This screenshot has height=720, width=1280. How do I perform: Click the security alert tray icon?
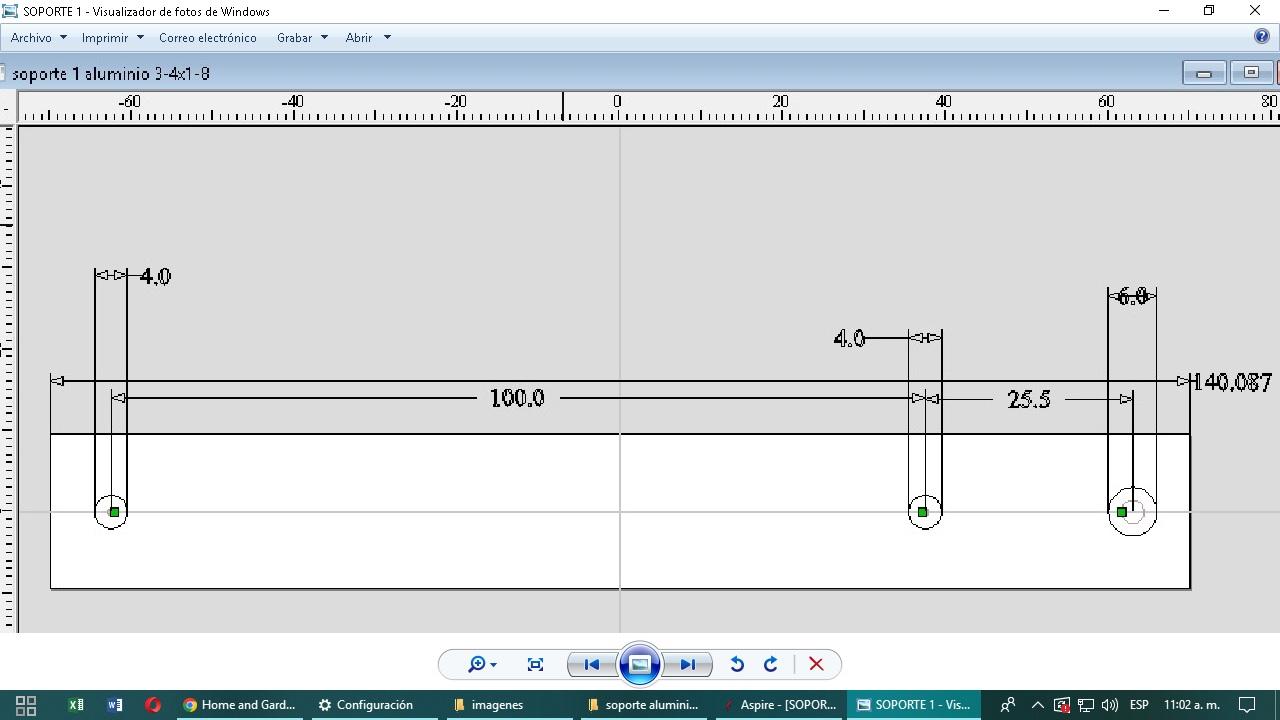[x=1062, y=705]
